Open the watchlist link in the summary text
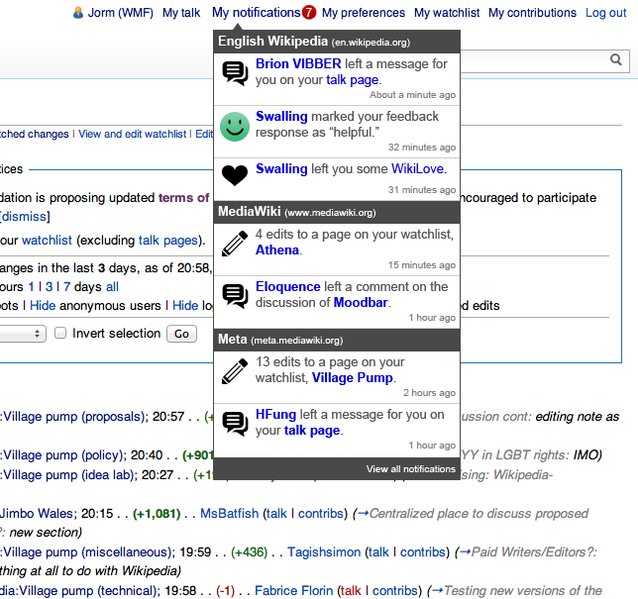This screenshot has width=638, height=599. 47,240
